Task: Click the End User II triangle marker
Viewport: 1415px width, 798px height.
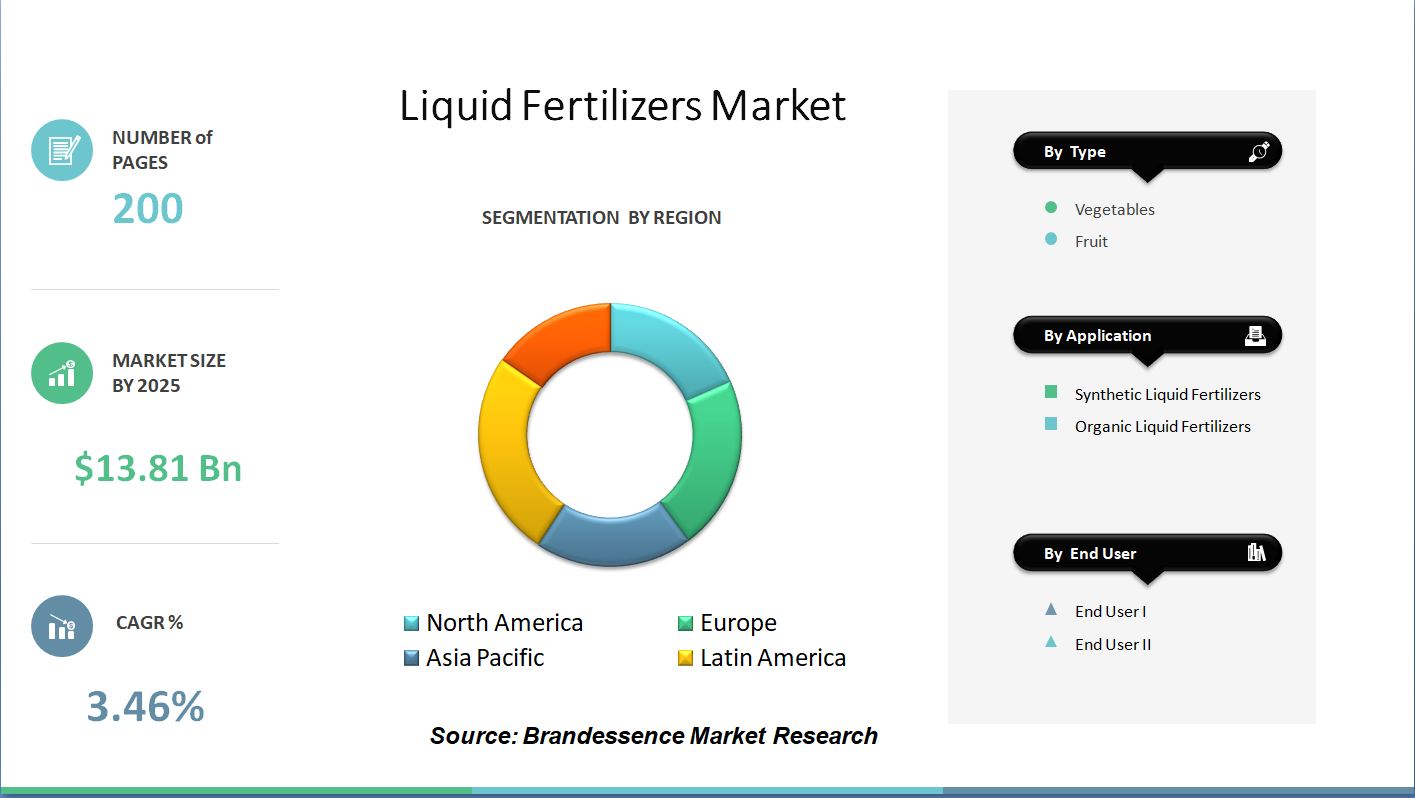Action: [1050, 642]
